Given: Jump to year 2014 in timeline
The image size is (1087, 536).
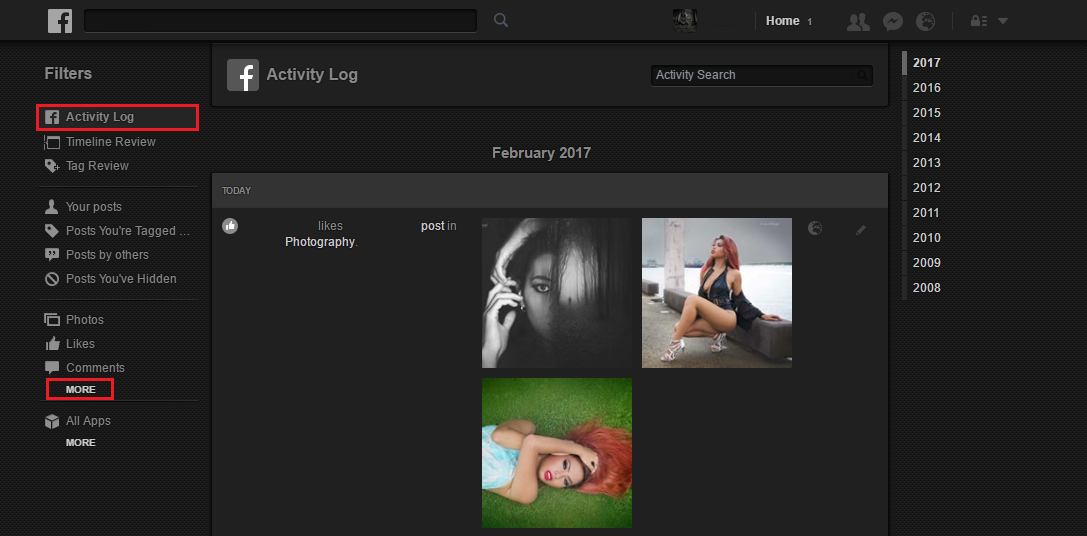Looking at the screenshot, I should [x=926, y=137].
